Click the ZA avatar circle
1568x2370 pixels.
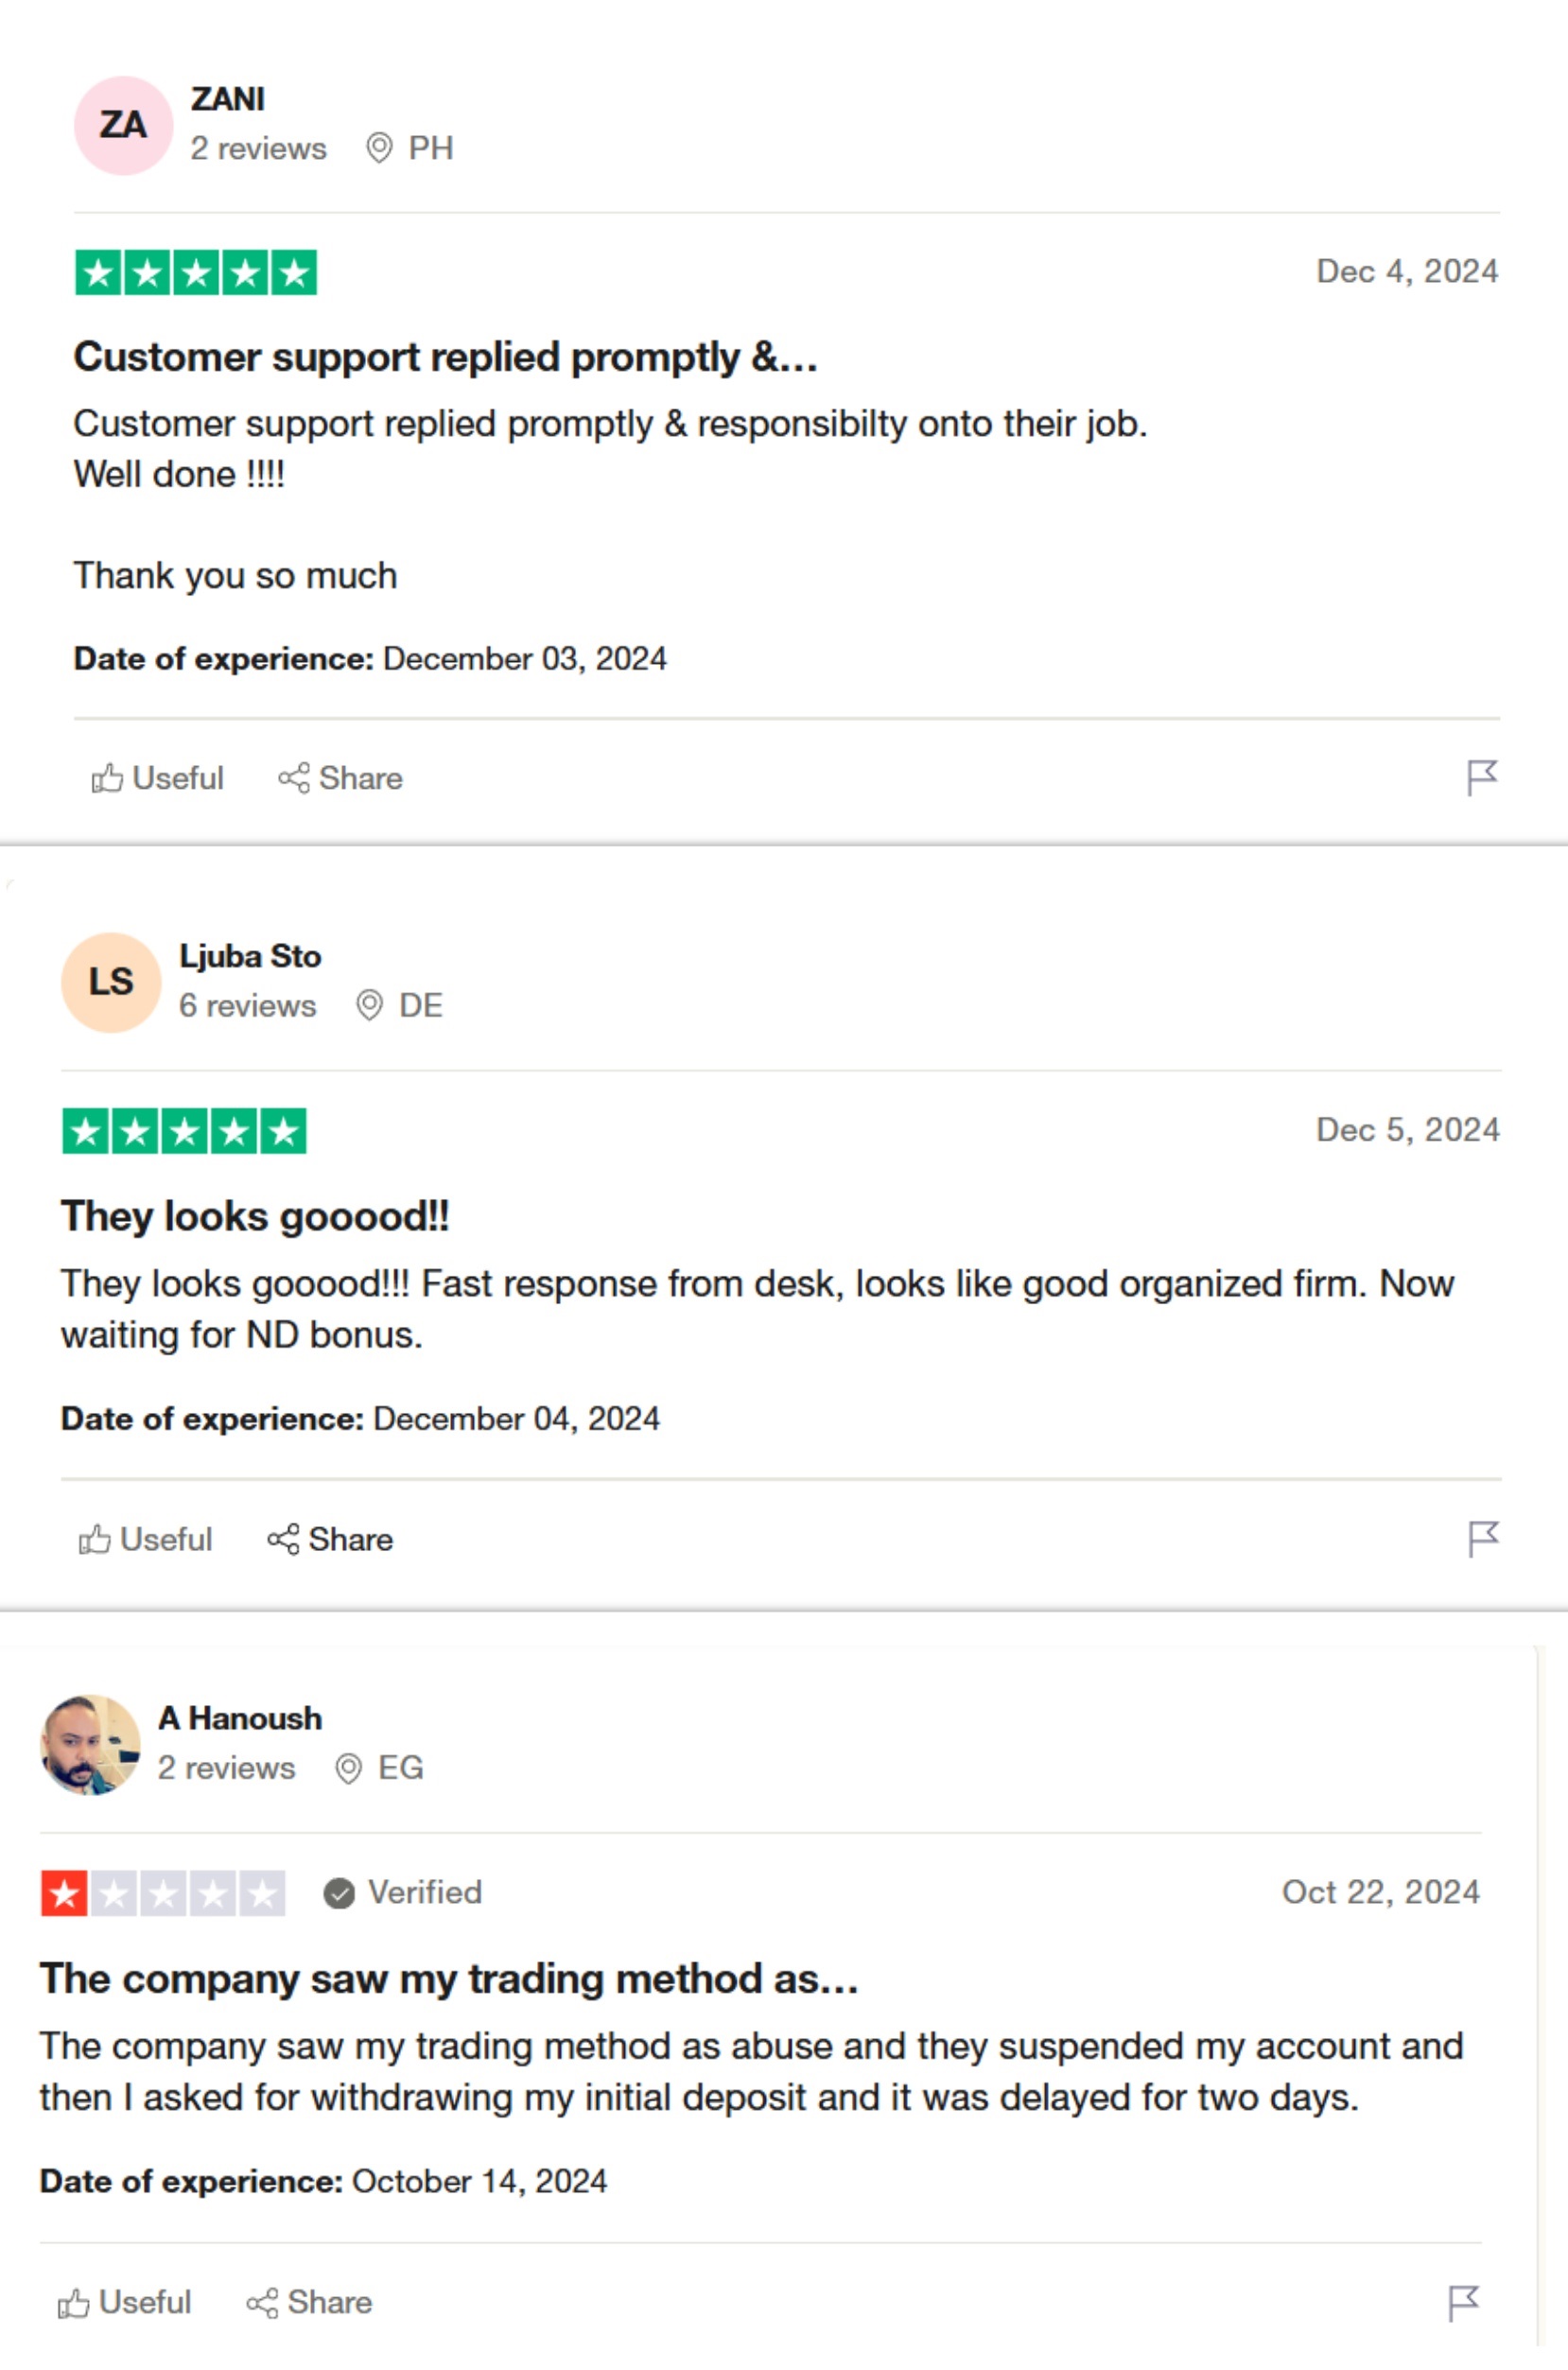click(123, 126)
